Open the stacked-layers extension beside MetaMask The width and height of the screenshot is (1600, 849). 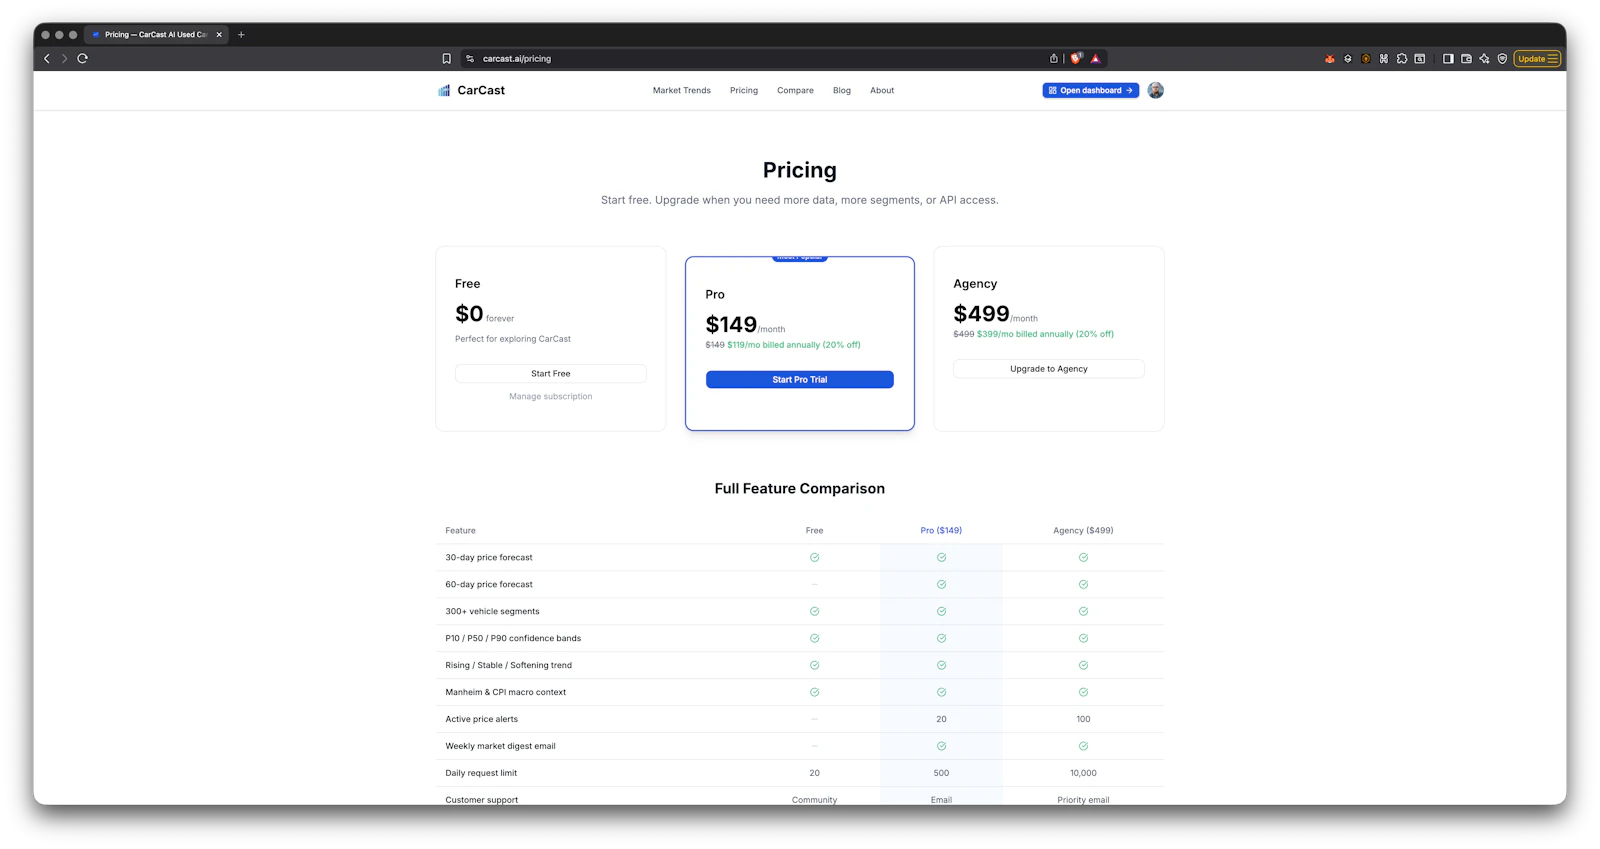coord(1348,59)
